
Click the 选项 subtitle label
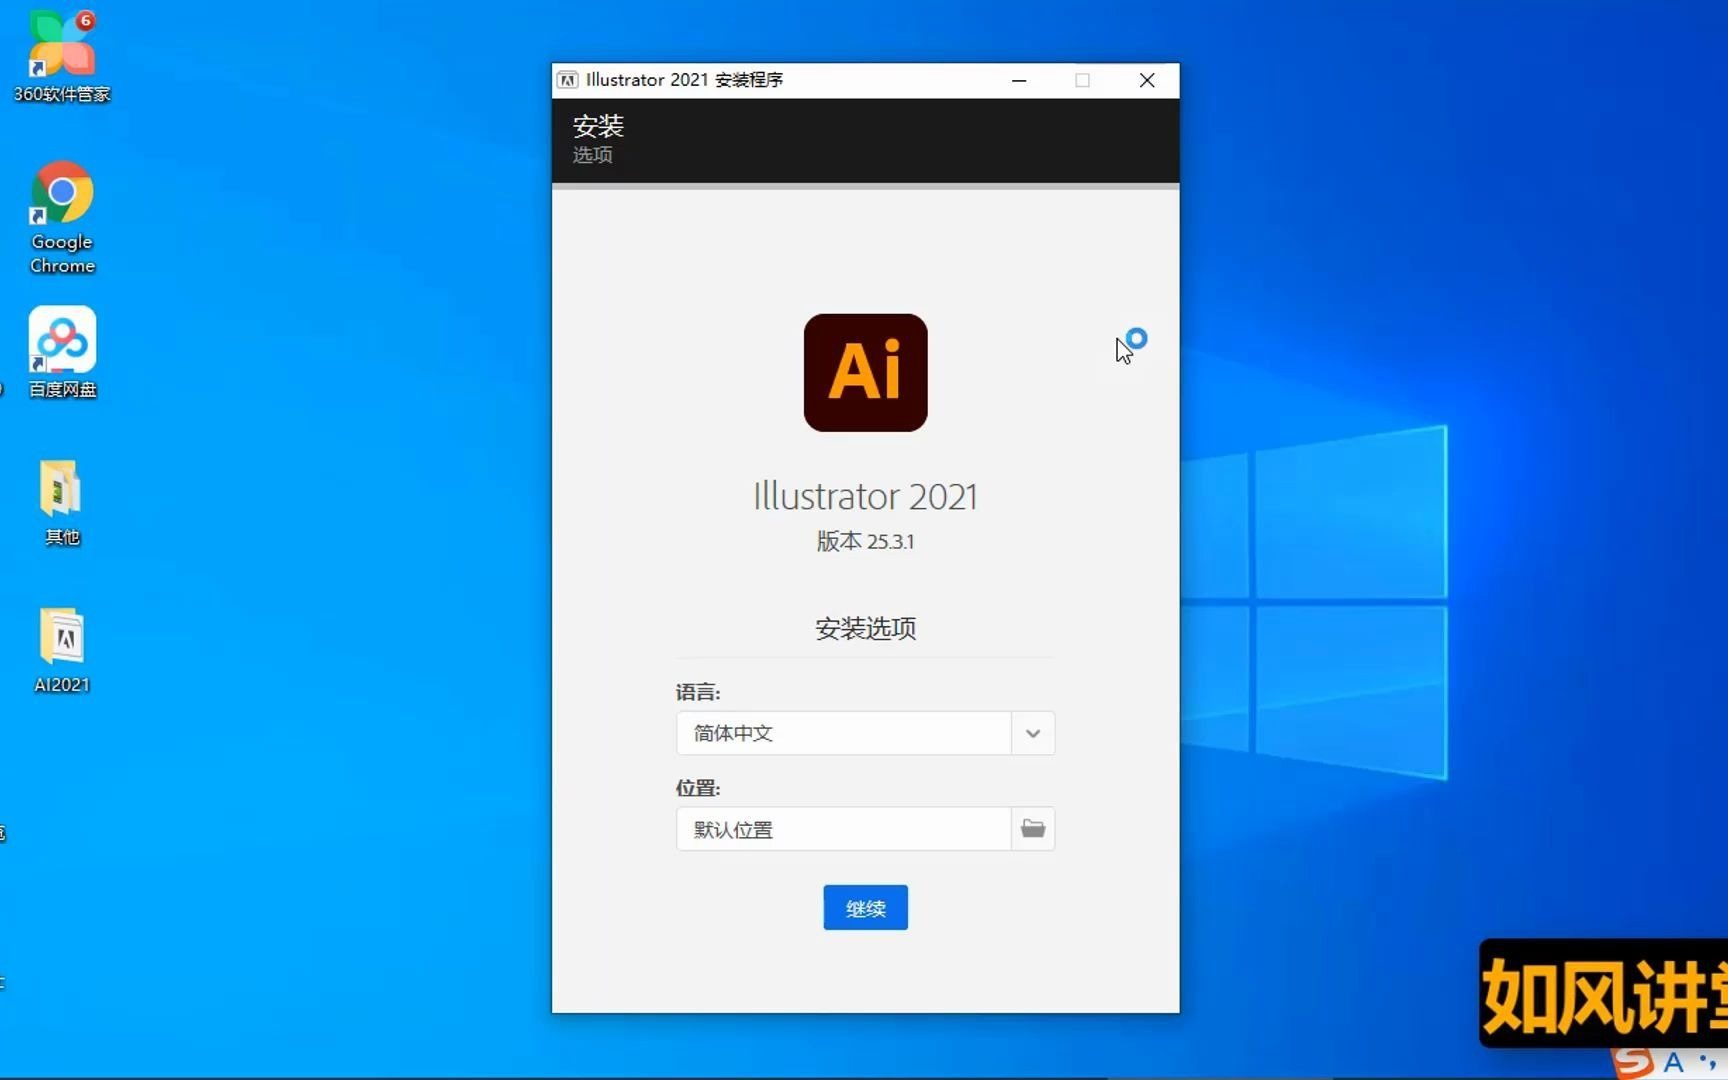pos(591,155)
